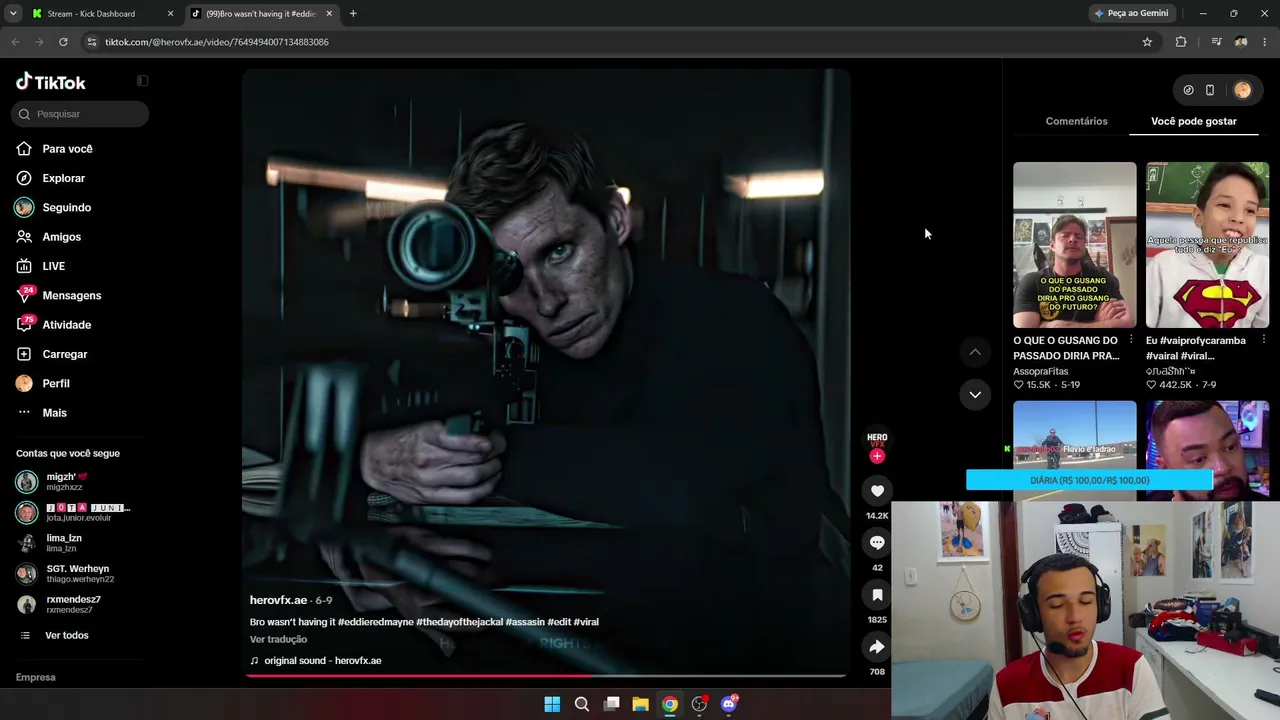Like the video with the heart icon

[x=877, y=491]
